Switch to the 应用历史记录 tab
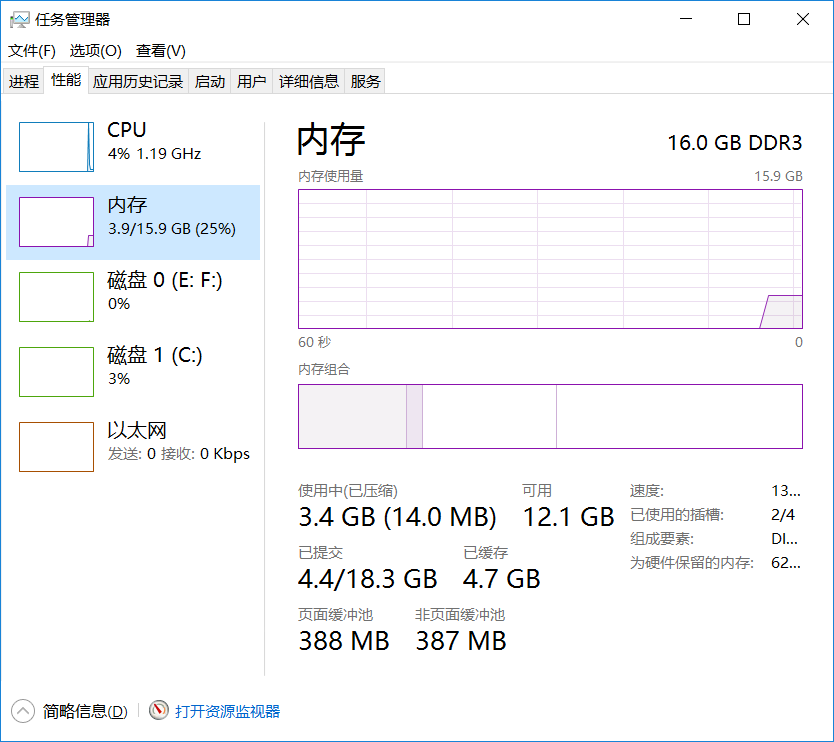The width and height of the screenshot is (834, 742). (x=138, y=81)
